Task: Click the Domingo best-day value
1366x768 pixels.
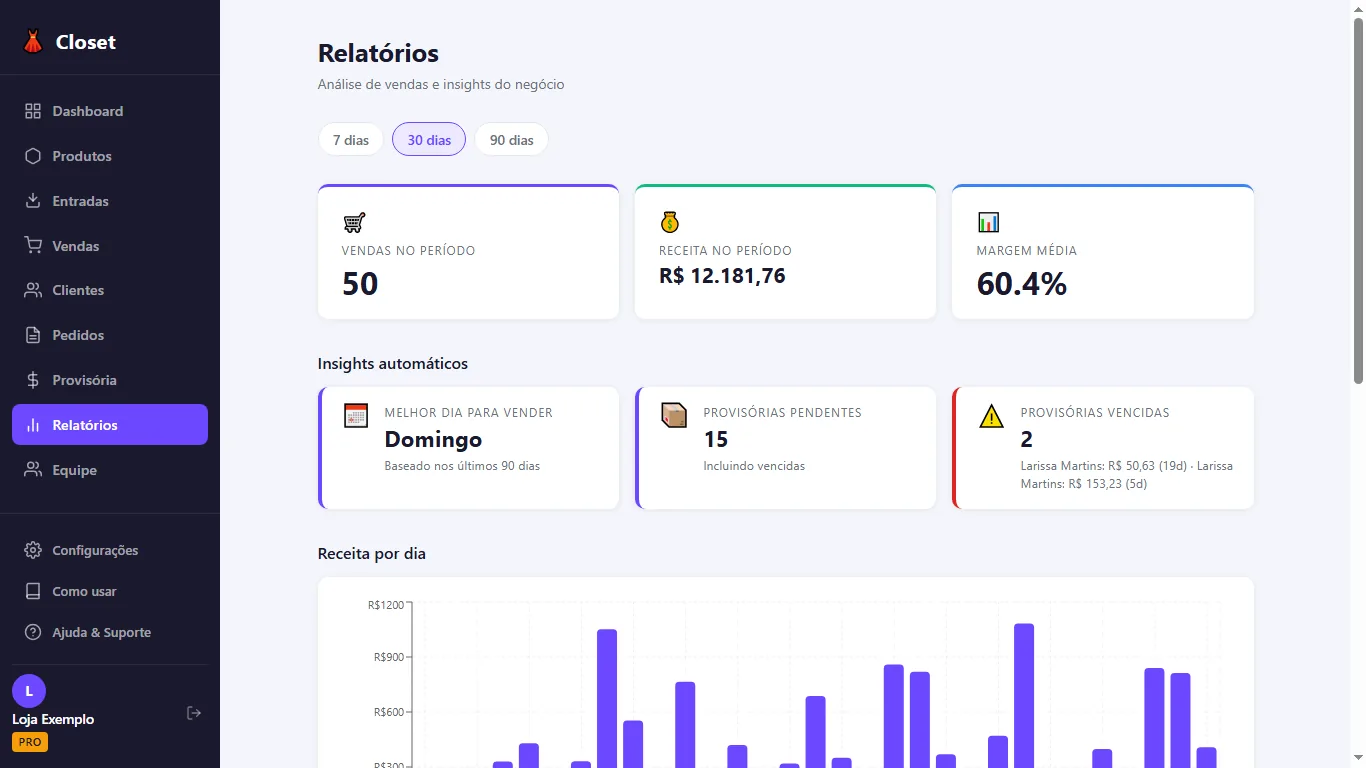Action: pyautogui.click(x=433, y=439)
